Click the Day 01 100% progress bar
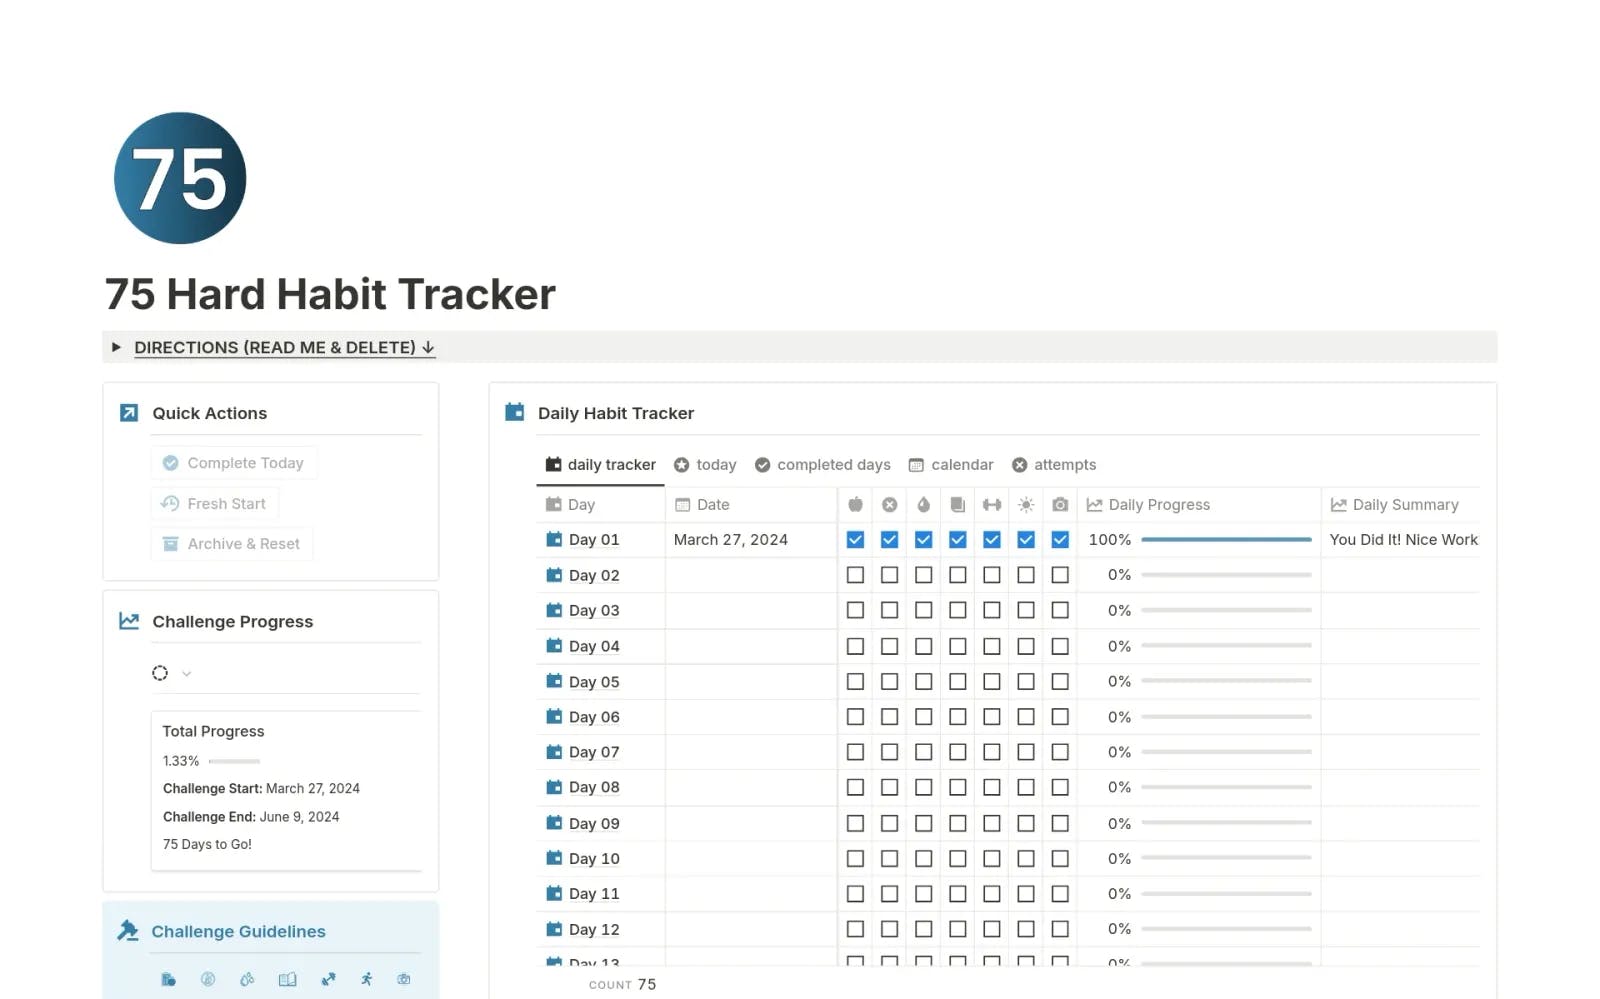Image resolution: width=1600 pixels, height=999 pixels. [x=1226, y=540]
